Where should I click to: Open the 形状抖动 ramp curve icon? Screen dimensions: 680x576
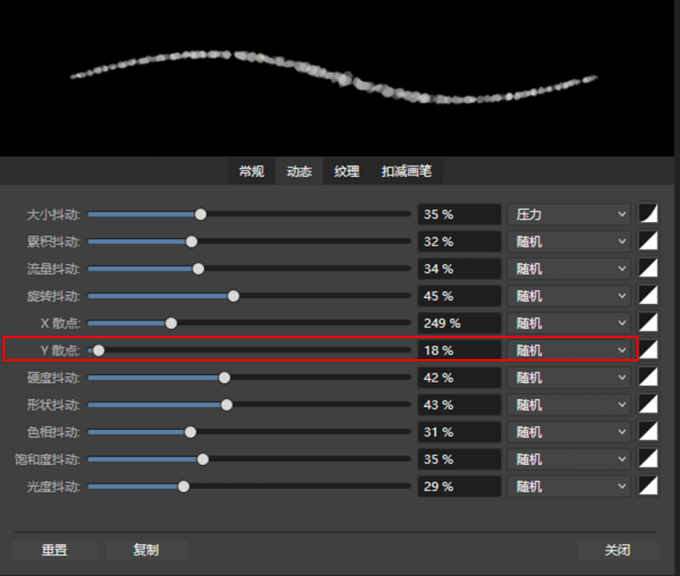click(x=649, y=404)
